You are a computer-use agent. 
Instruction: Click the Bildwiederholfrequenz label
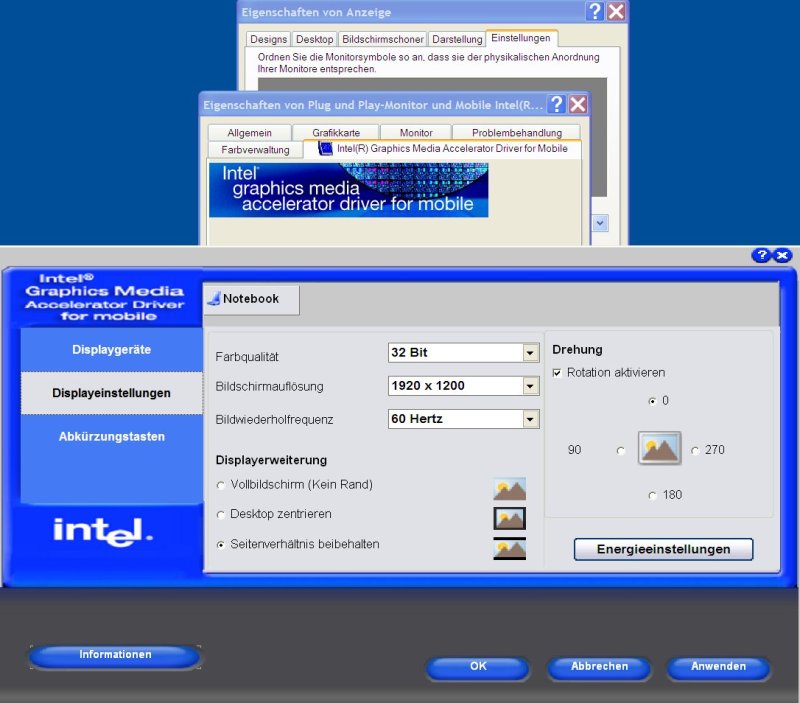coord(274,419)
